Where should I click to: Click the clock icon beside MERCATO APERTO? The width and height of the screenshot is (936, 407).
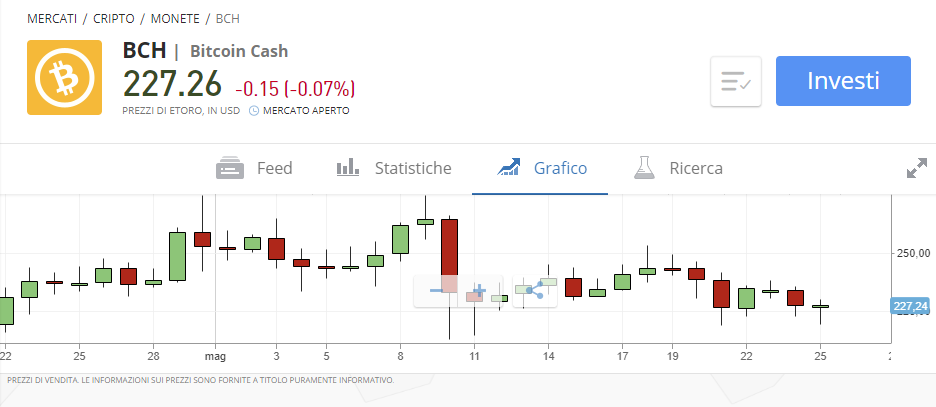click(254, 111)
